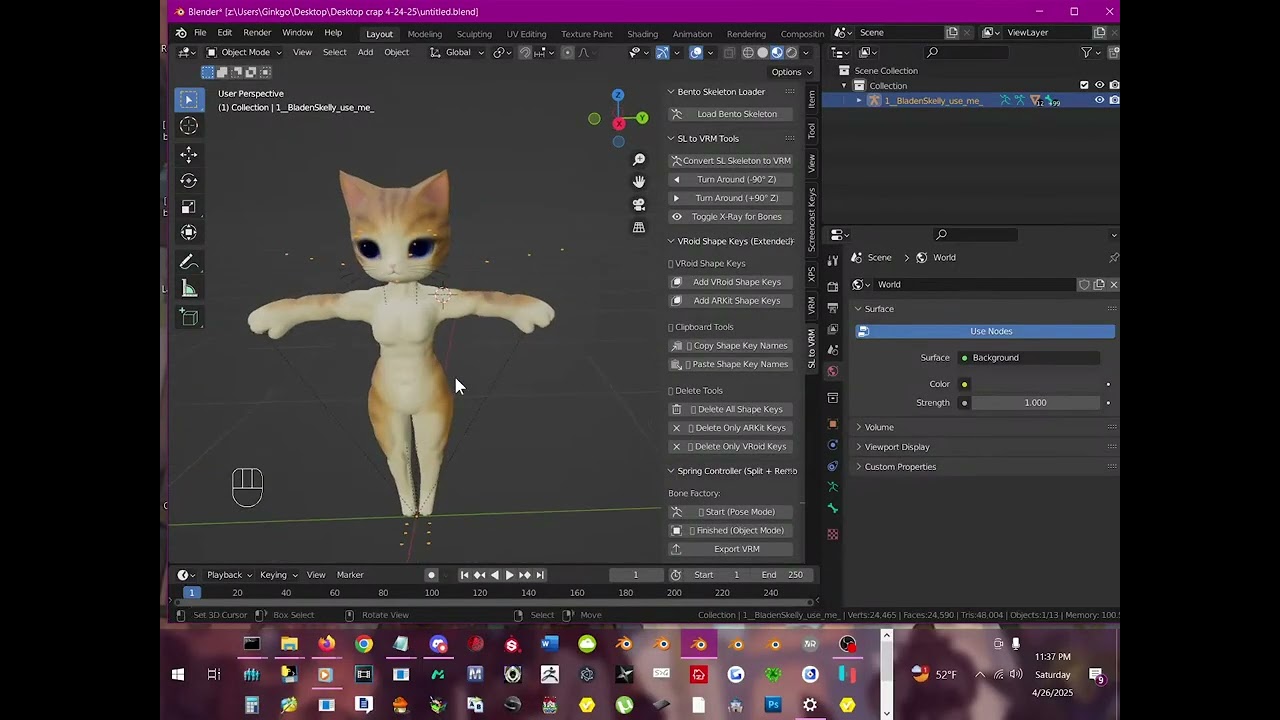This screenshot has width=1280, height=720.
Task: Click the Load Bento Skeleton button
Action: tap(732, 114)
